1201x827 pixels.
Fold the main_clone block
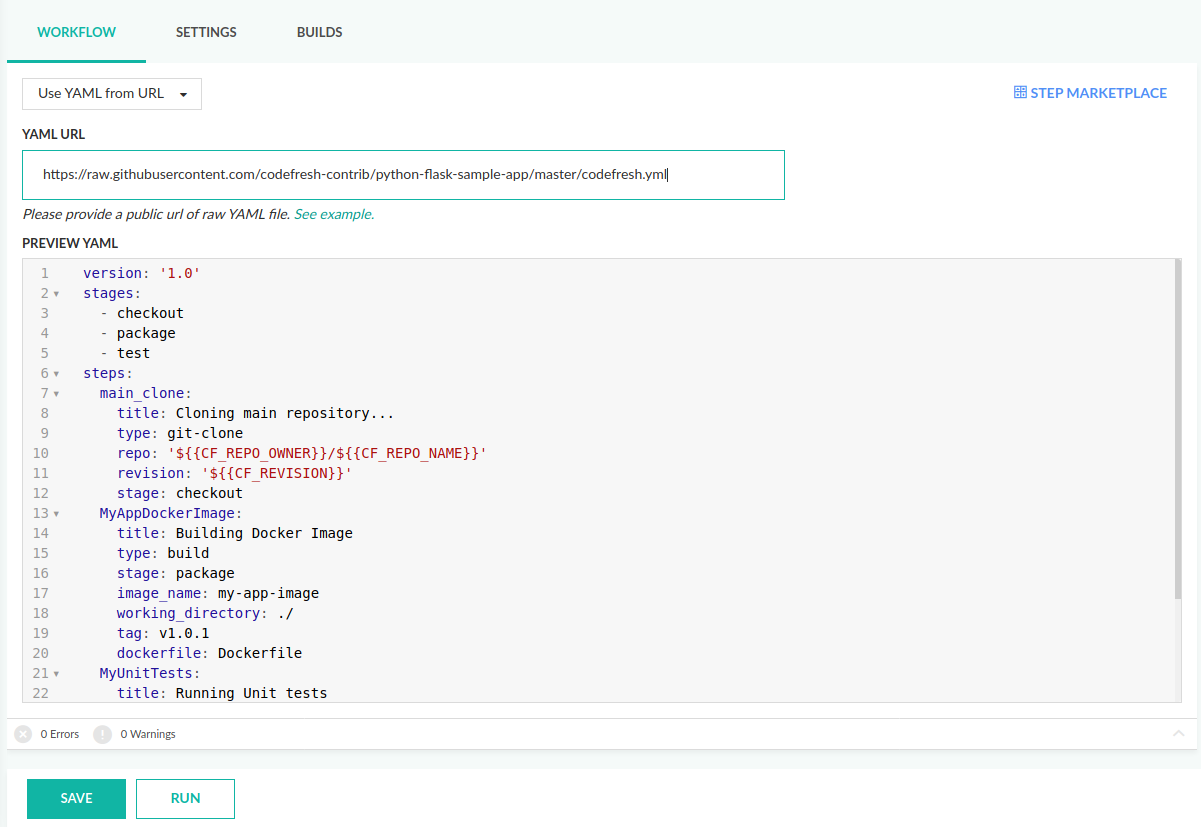pyautogui.click(x=56, y=394)
